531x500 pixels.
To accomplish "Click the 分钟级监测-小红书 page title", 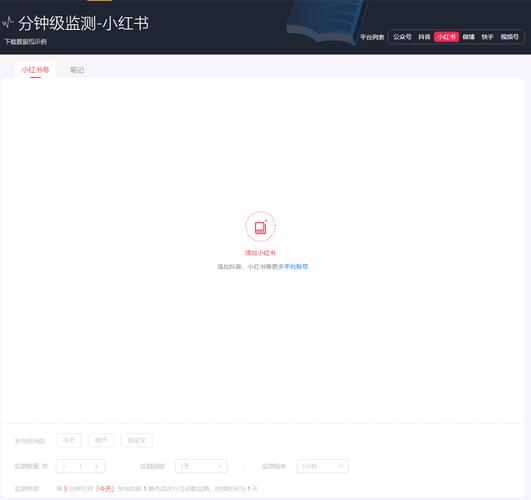I will coord(84,23).
